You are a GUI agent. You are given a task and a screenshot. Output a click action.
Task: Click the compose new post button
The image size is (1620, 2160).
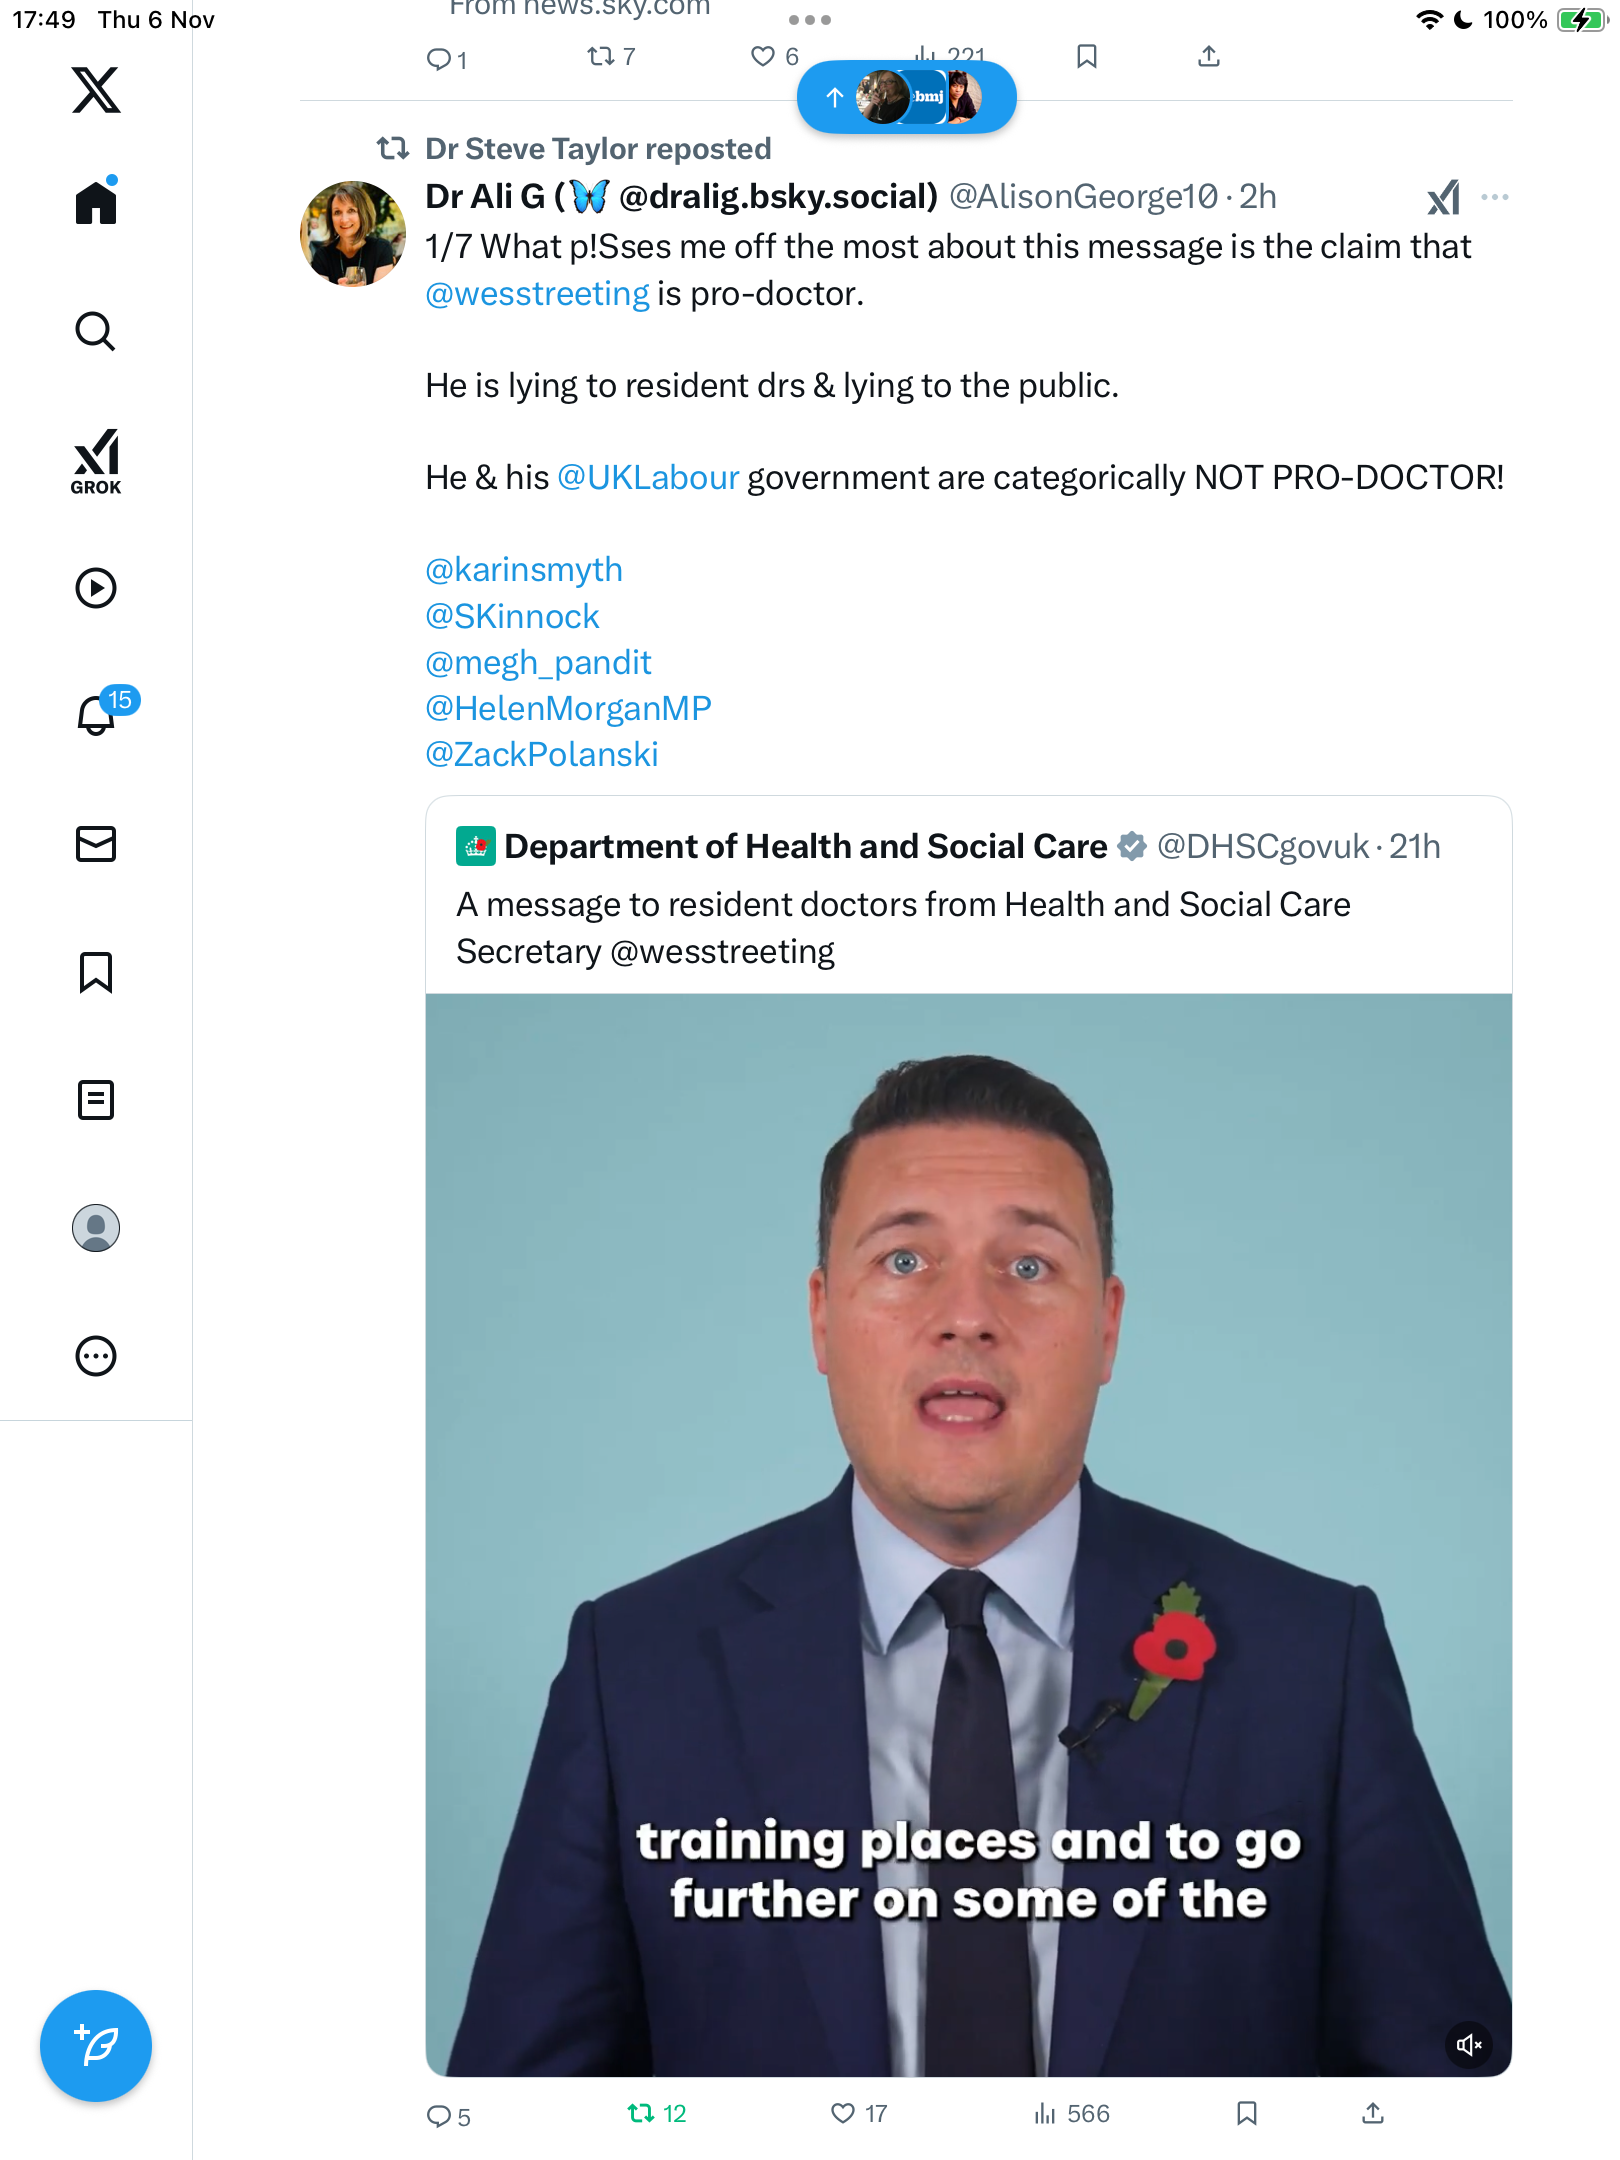click(x=96, y=2046)
